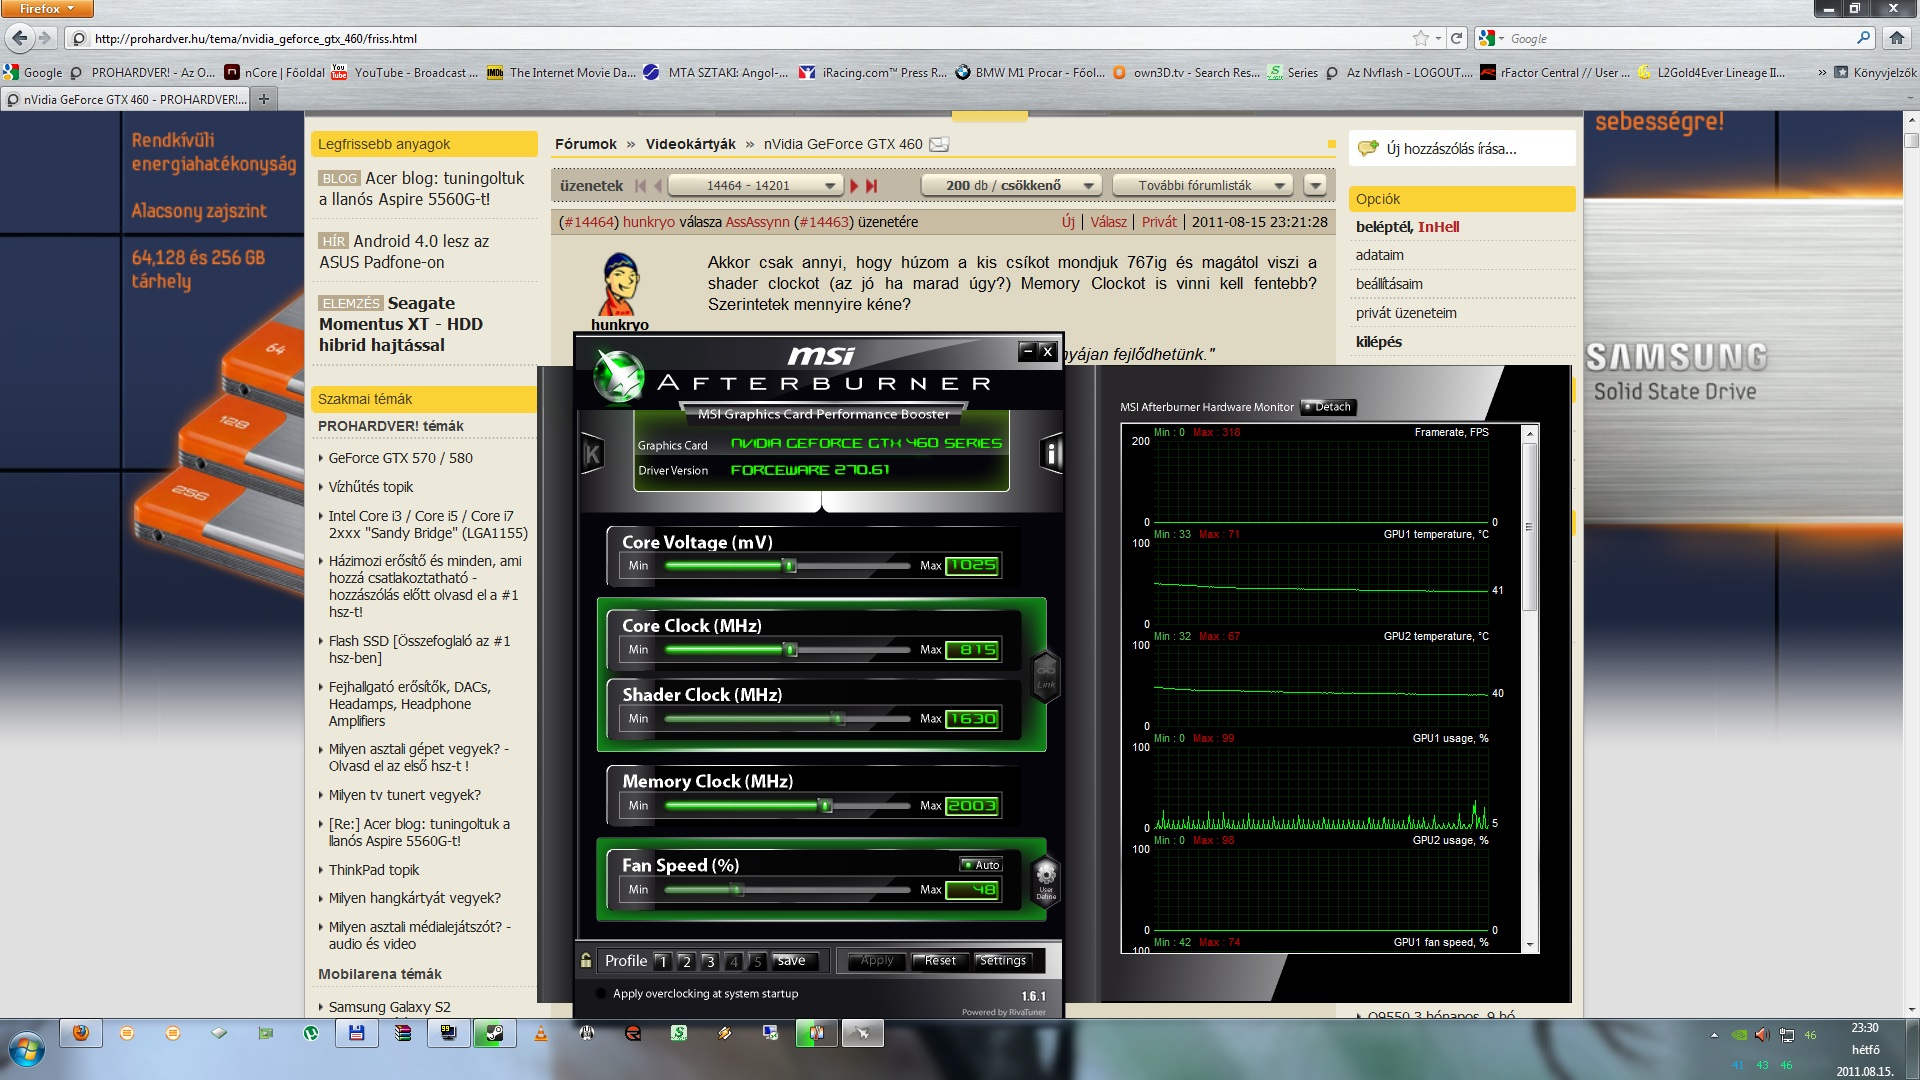Click the profile lock padlock icon
Screen dimensions: 1920x1080
click(586, 961)
